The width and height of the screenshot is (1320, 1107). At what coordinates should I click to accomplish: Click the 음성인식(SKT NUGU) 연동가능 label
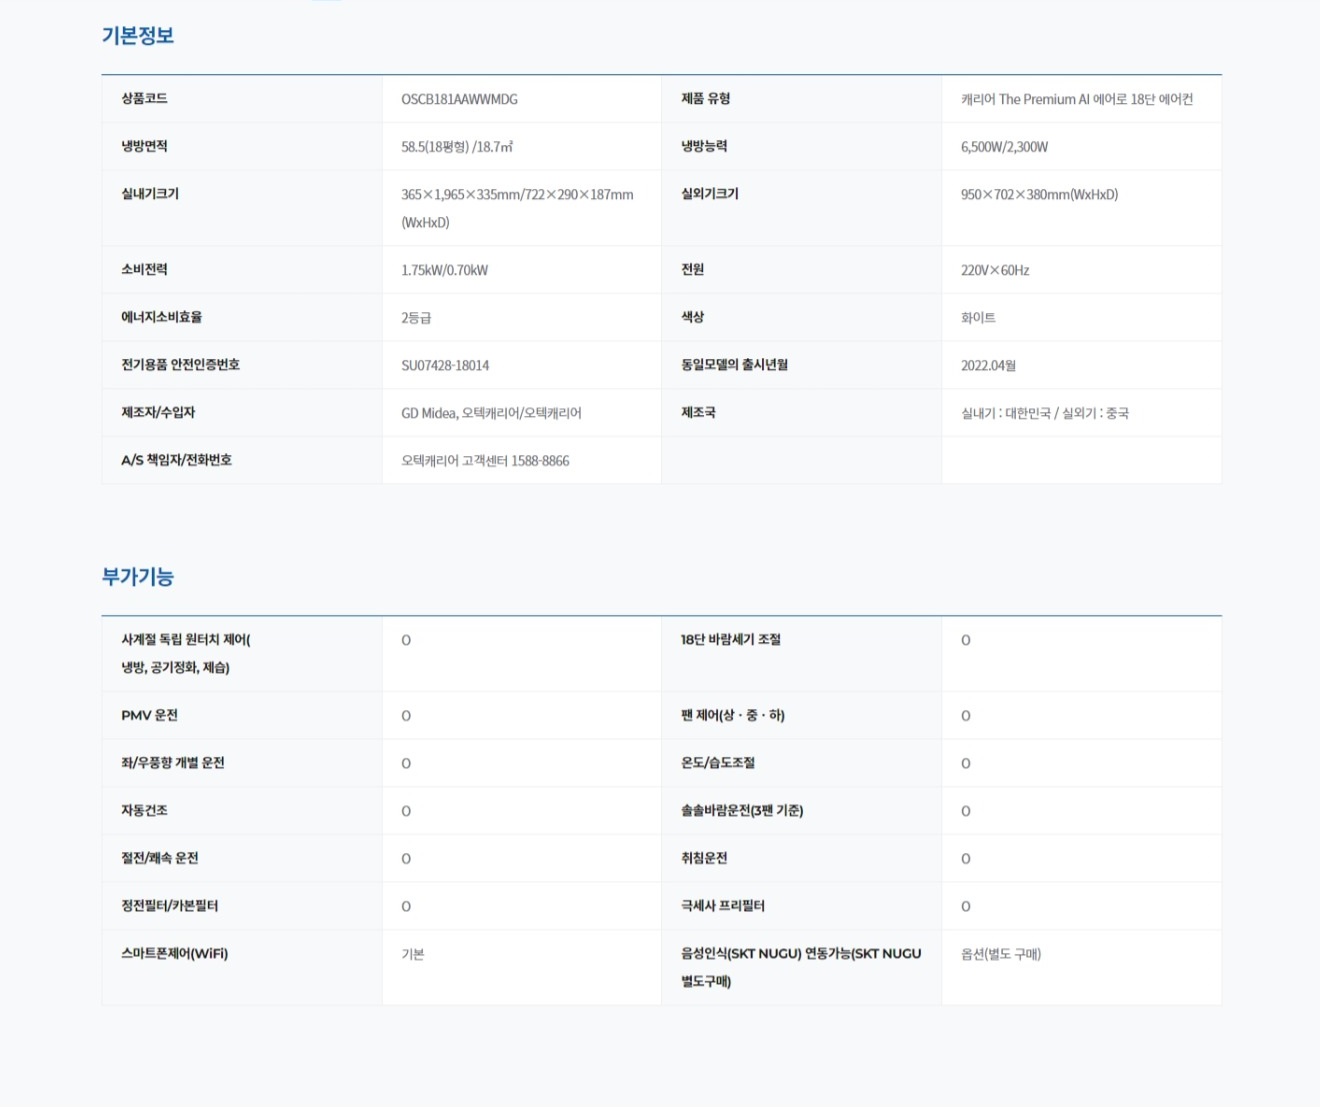(801, 967)
